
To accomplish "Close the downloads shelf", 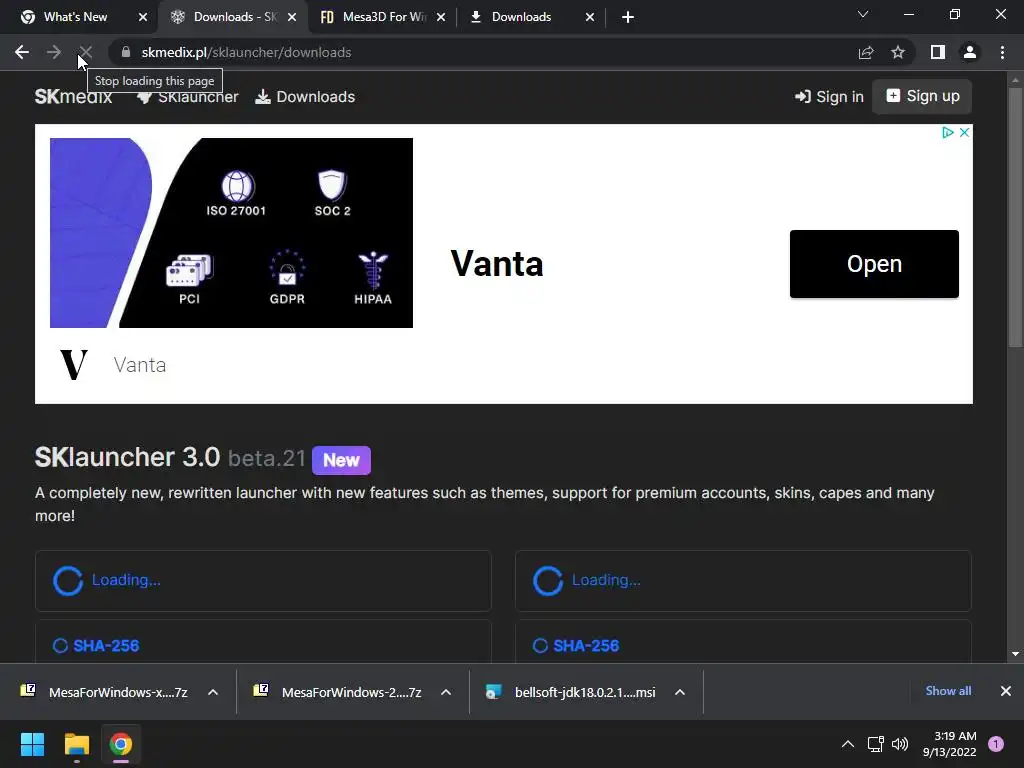I will click(x=1006, y=691).
